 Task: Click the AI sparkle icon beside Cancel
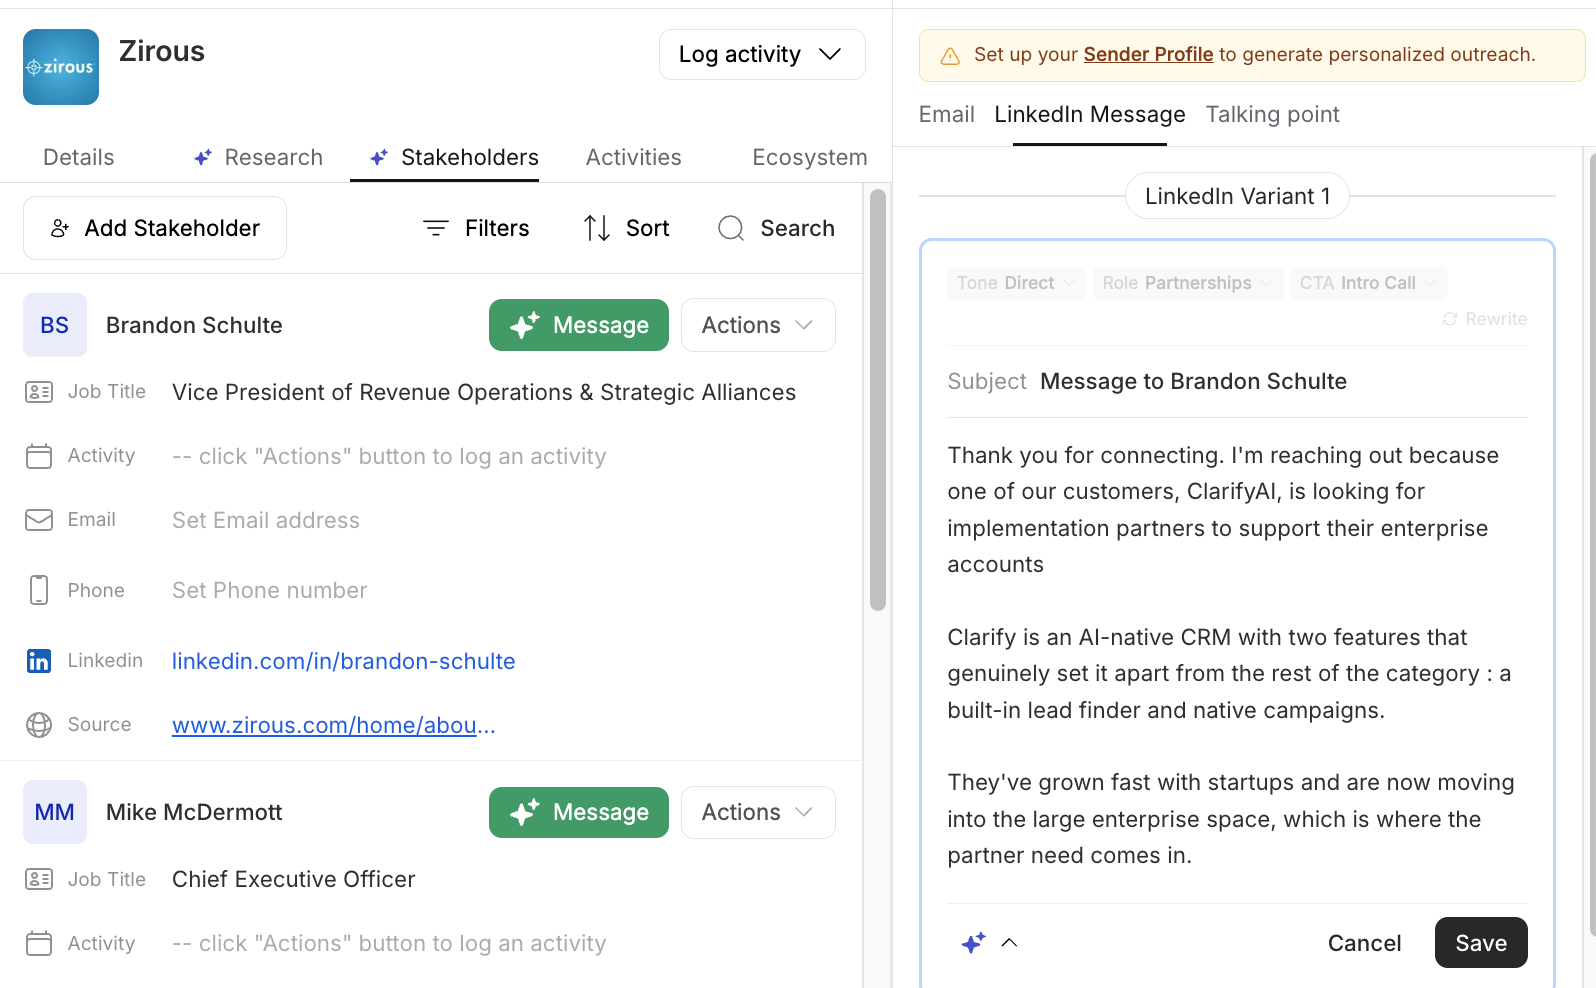click(x=973, y=942)
